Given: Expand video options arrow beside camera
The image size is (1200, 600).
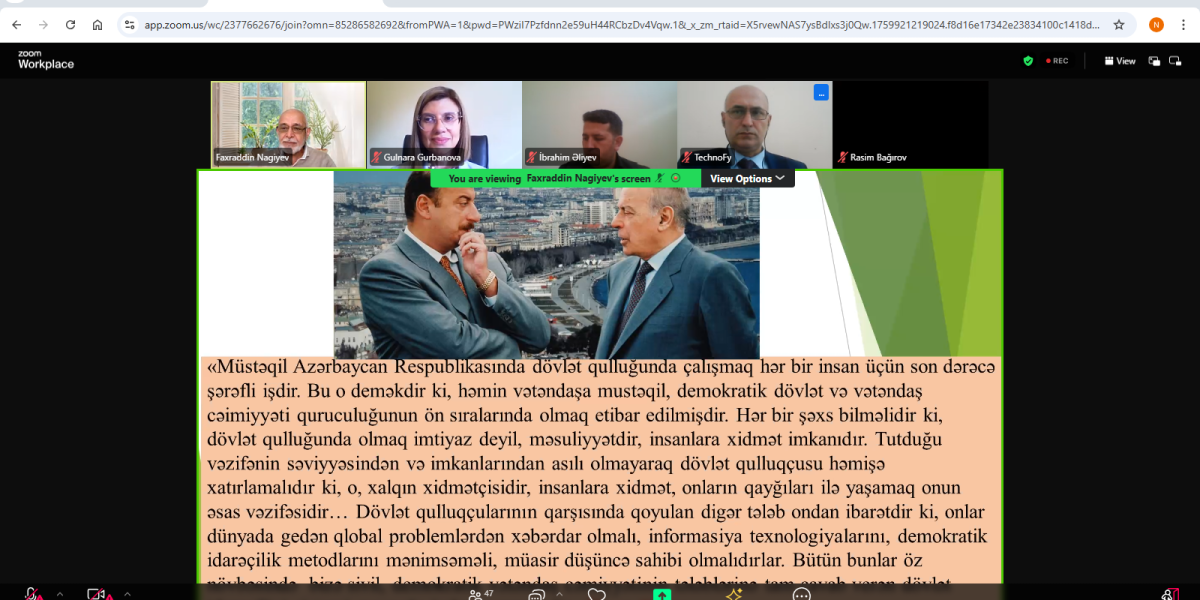Looking at the screenshot, I should [x=126, y=595].
